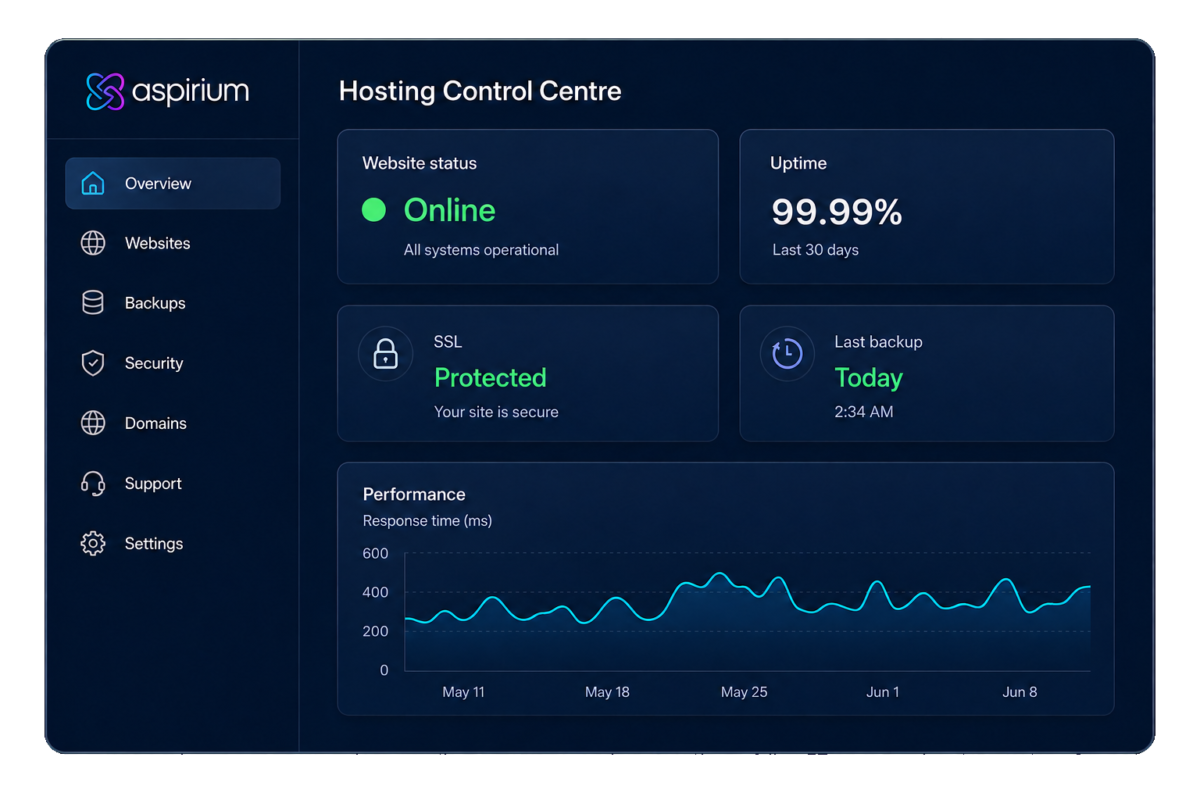Click the response time line chart
This screenshot has height=800, width=1200.
tap(748, 611)
